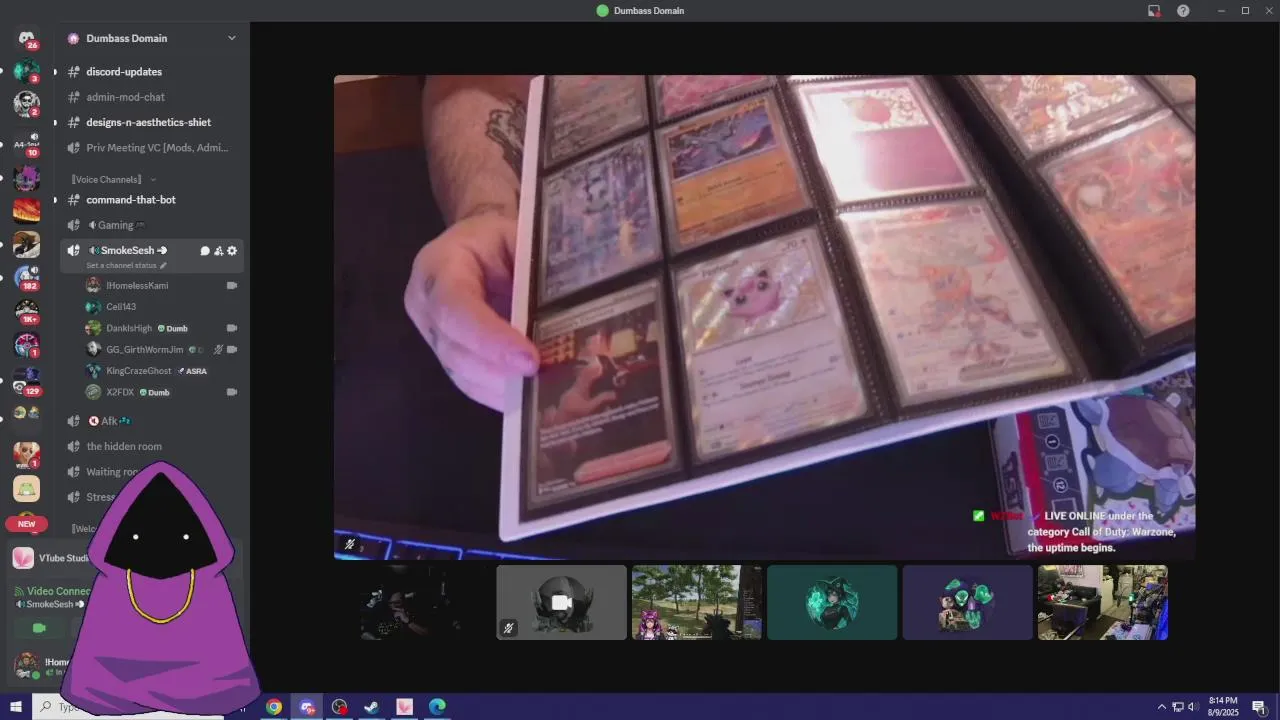This screenshot has width=1280, height=720.
Task: Open chat for SmokeSesh voice channel
Action: 205,251
